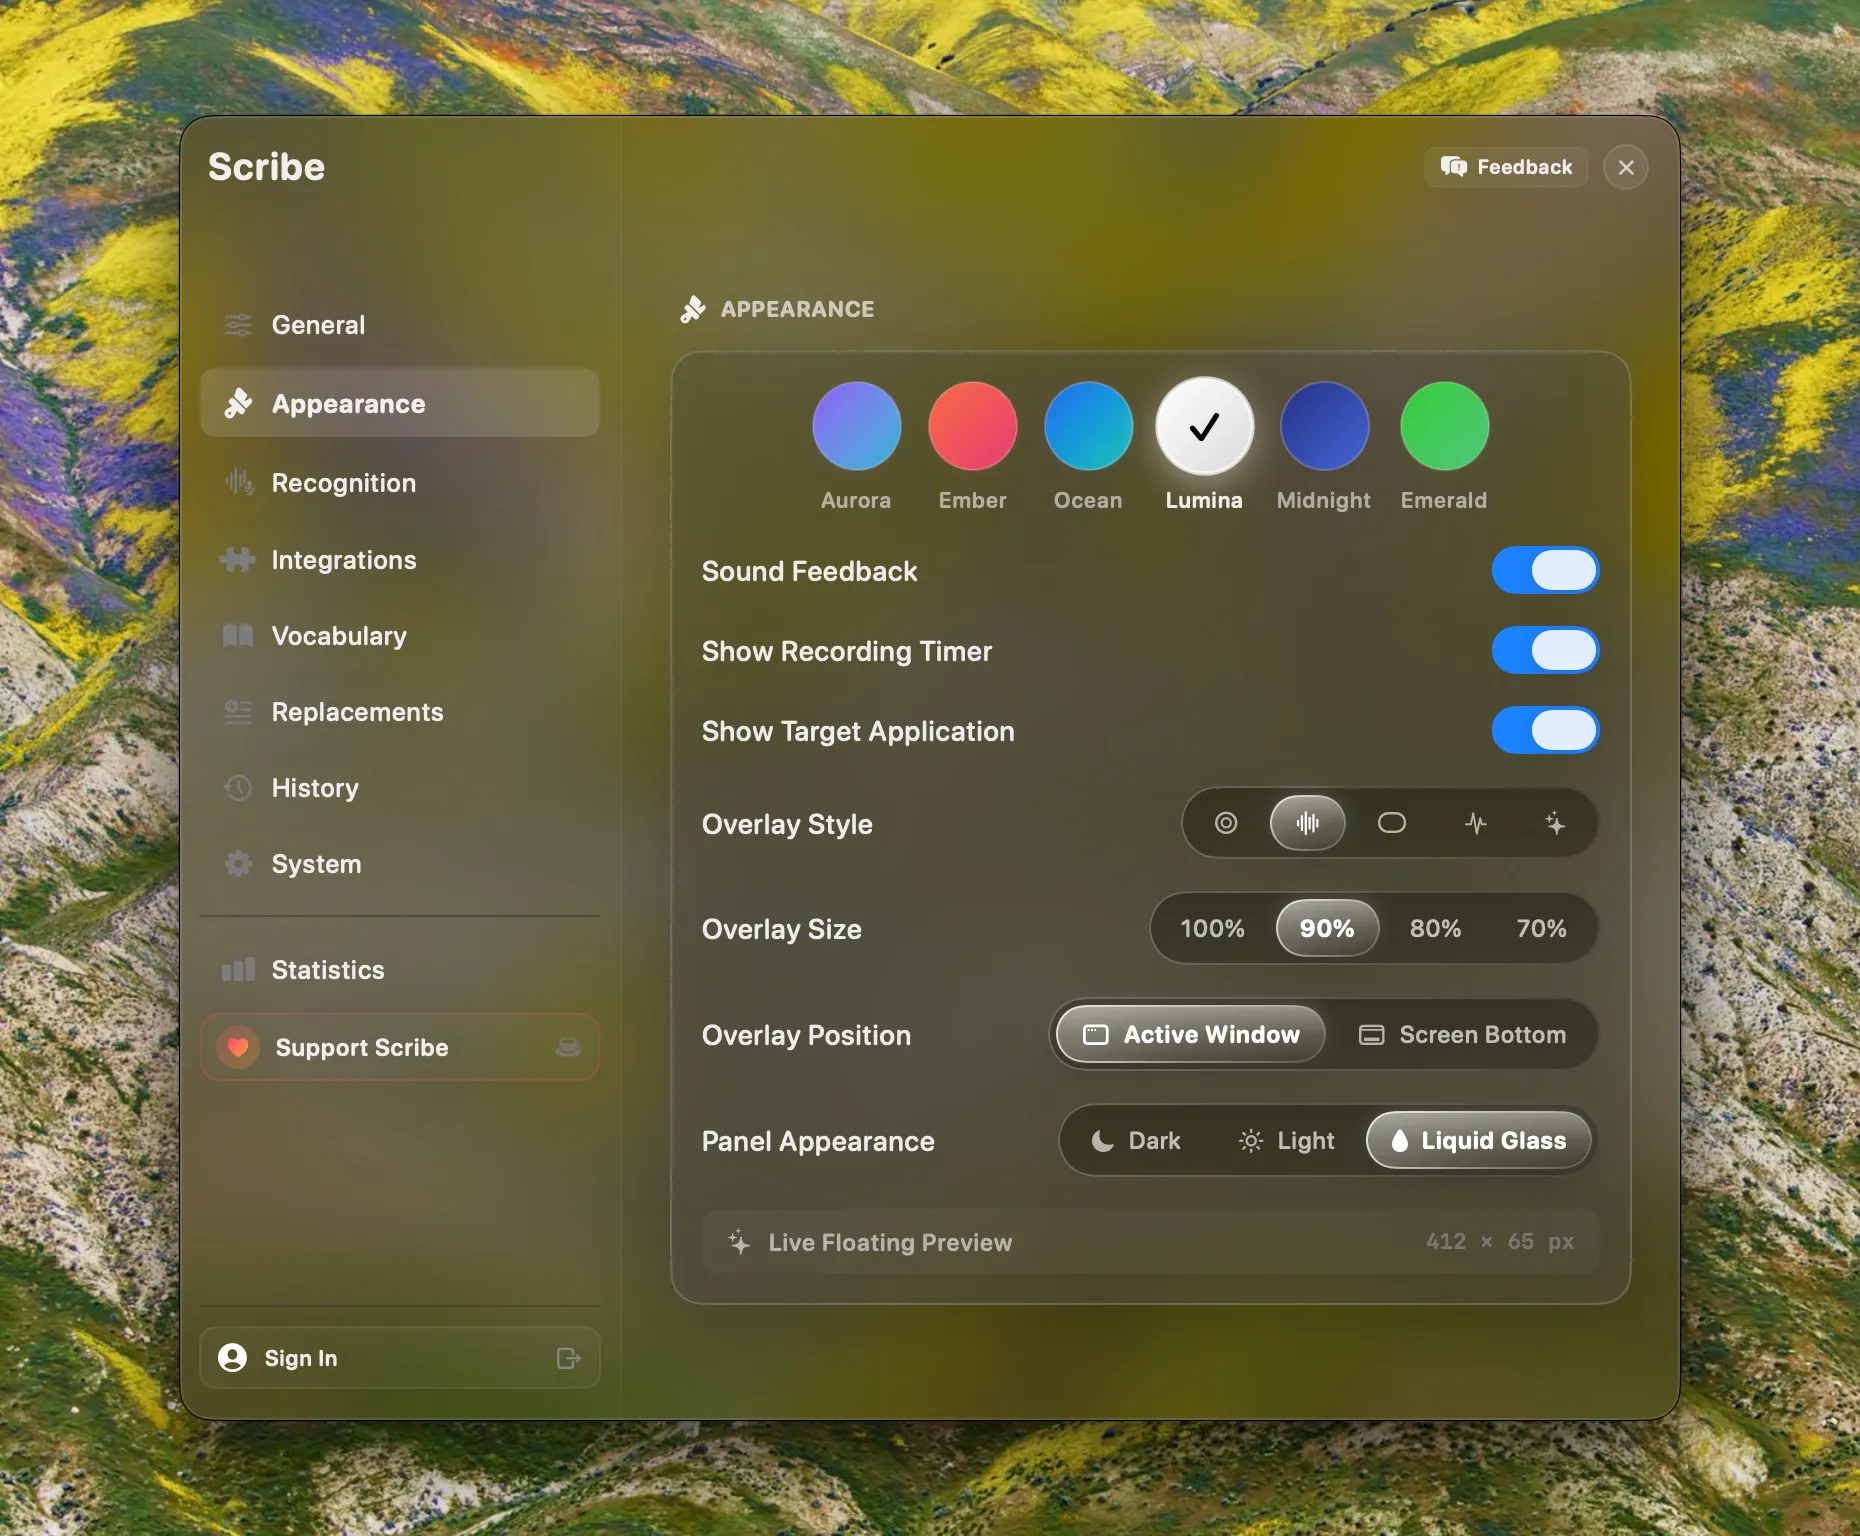The height and width of the screenshot is (1536, 1860).
Task: Choose the pulse line overlay style
Action: 1476,823
